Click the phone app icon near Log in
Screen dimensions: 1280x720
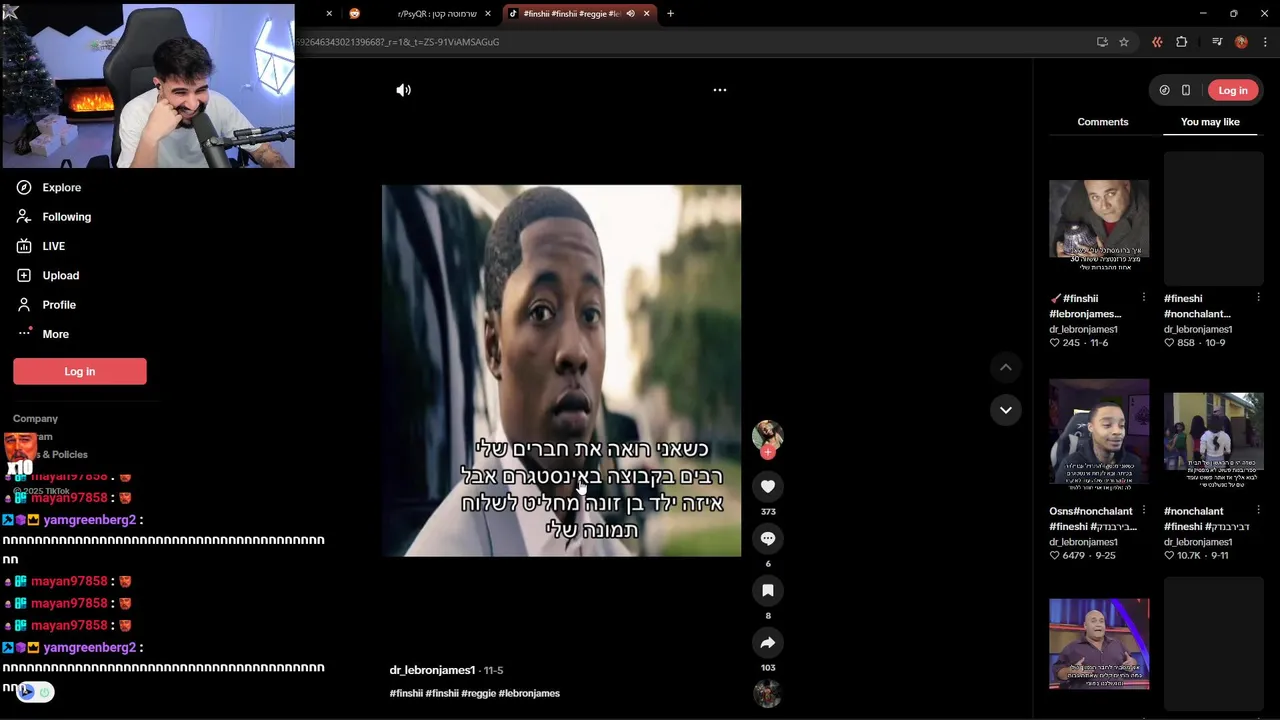click(1186, 90)
